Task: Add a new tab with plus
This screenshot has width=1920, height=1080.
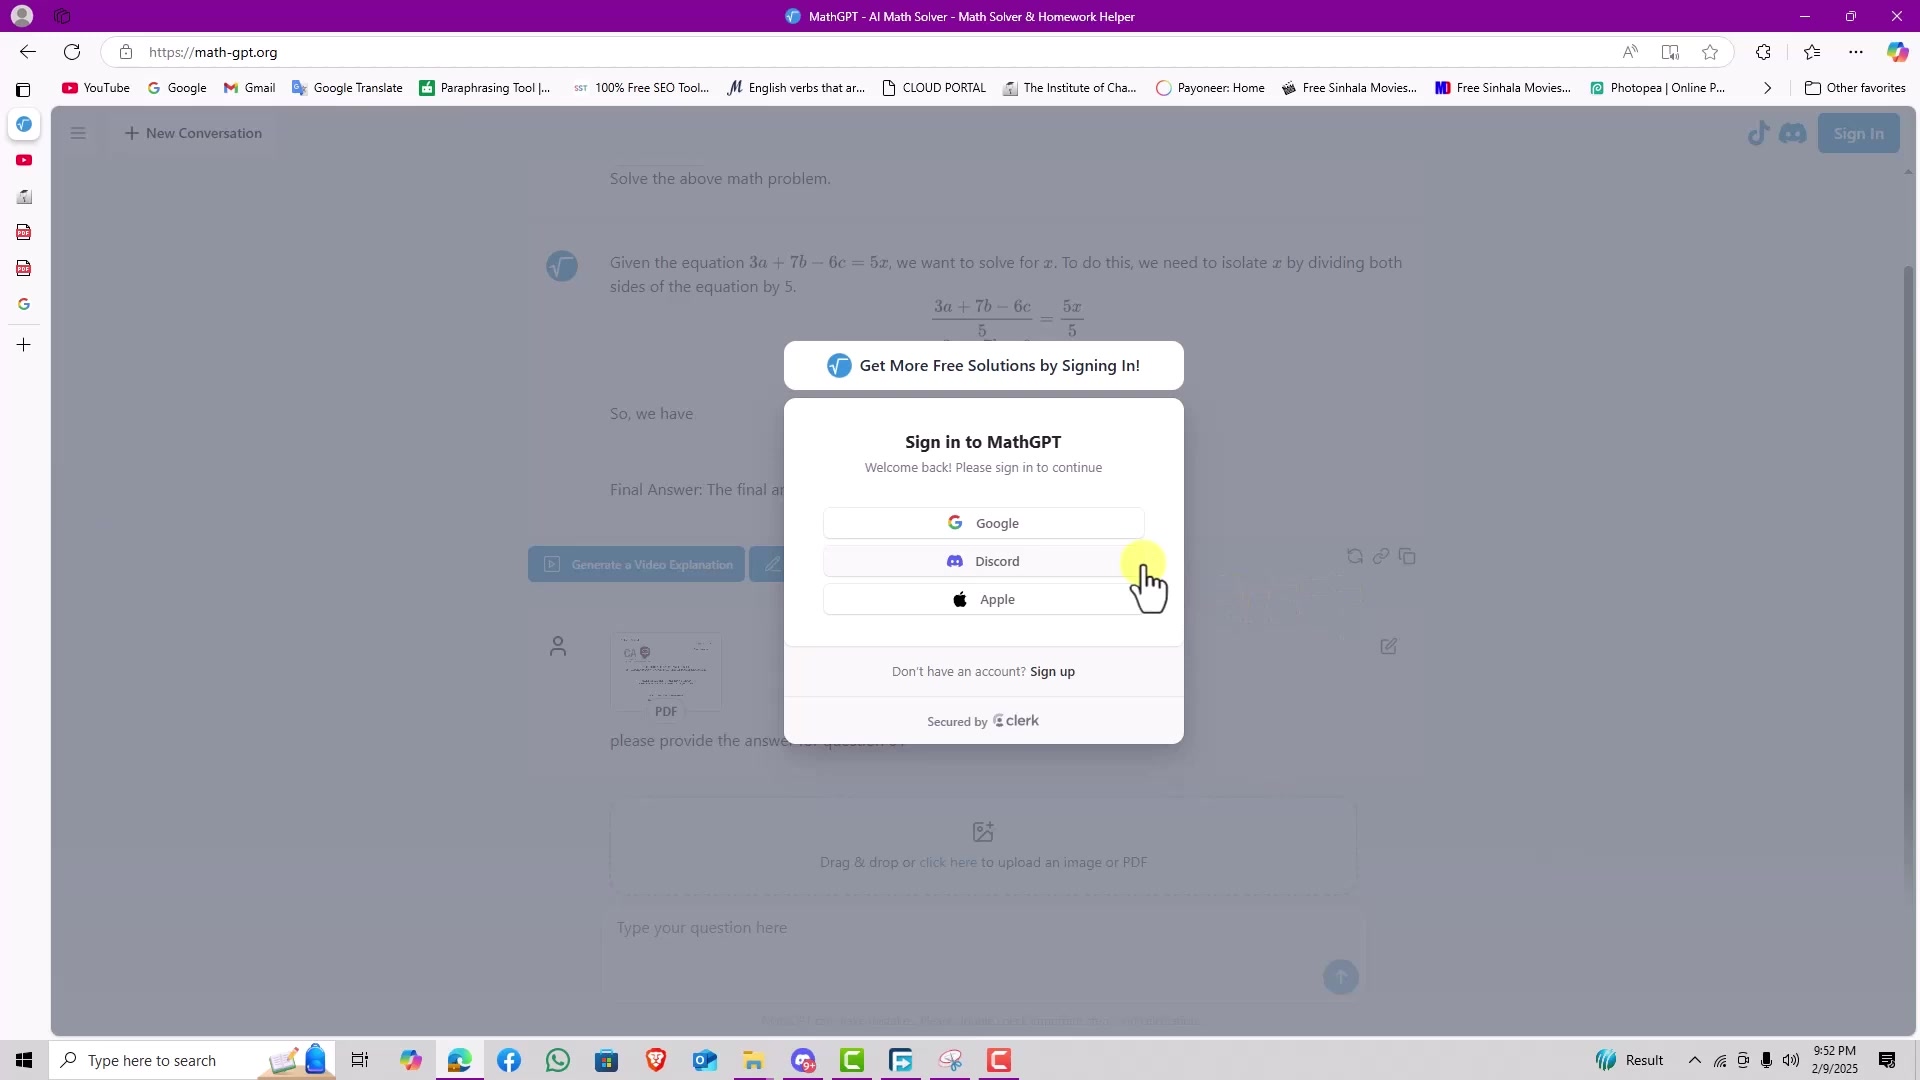Action: [x=24, y=345]
